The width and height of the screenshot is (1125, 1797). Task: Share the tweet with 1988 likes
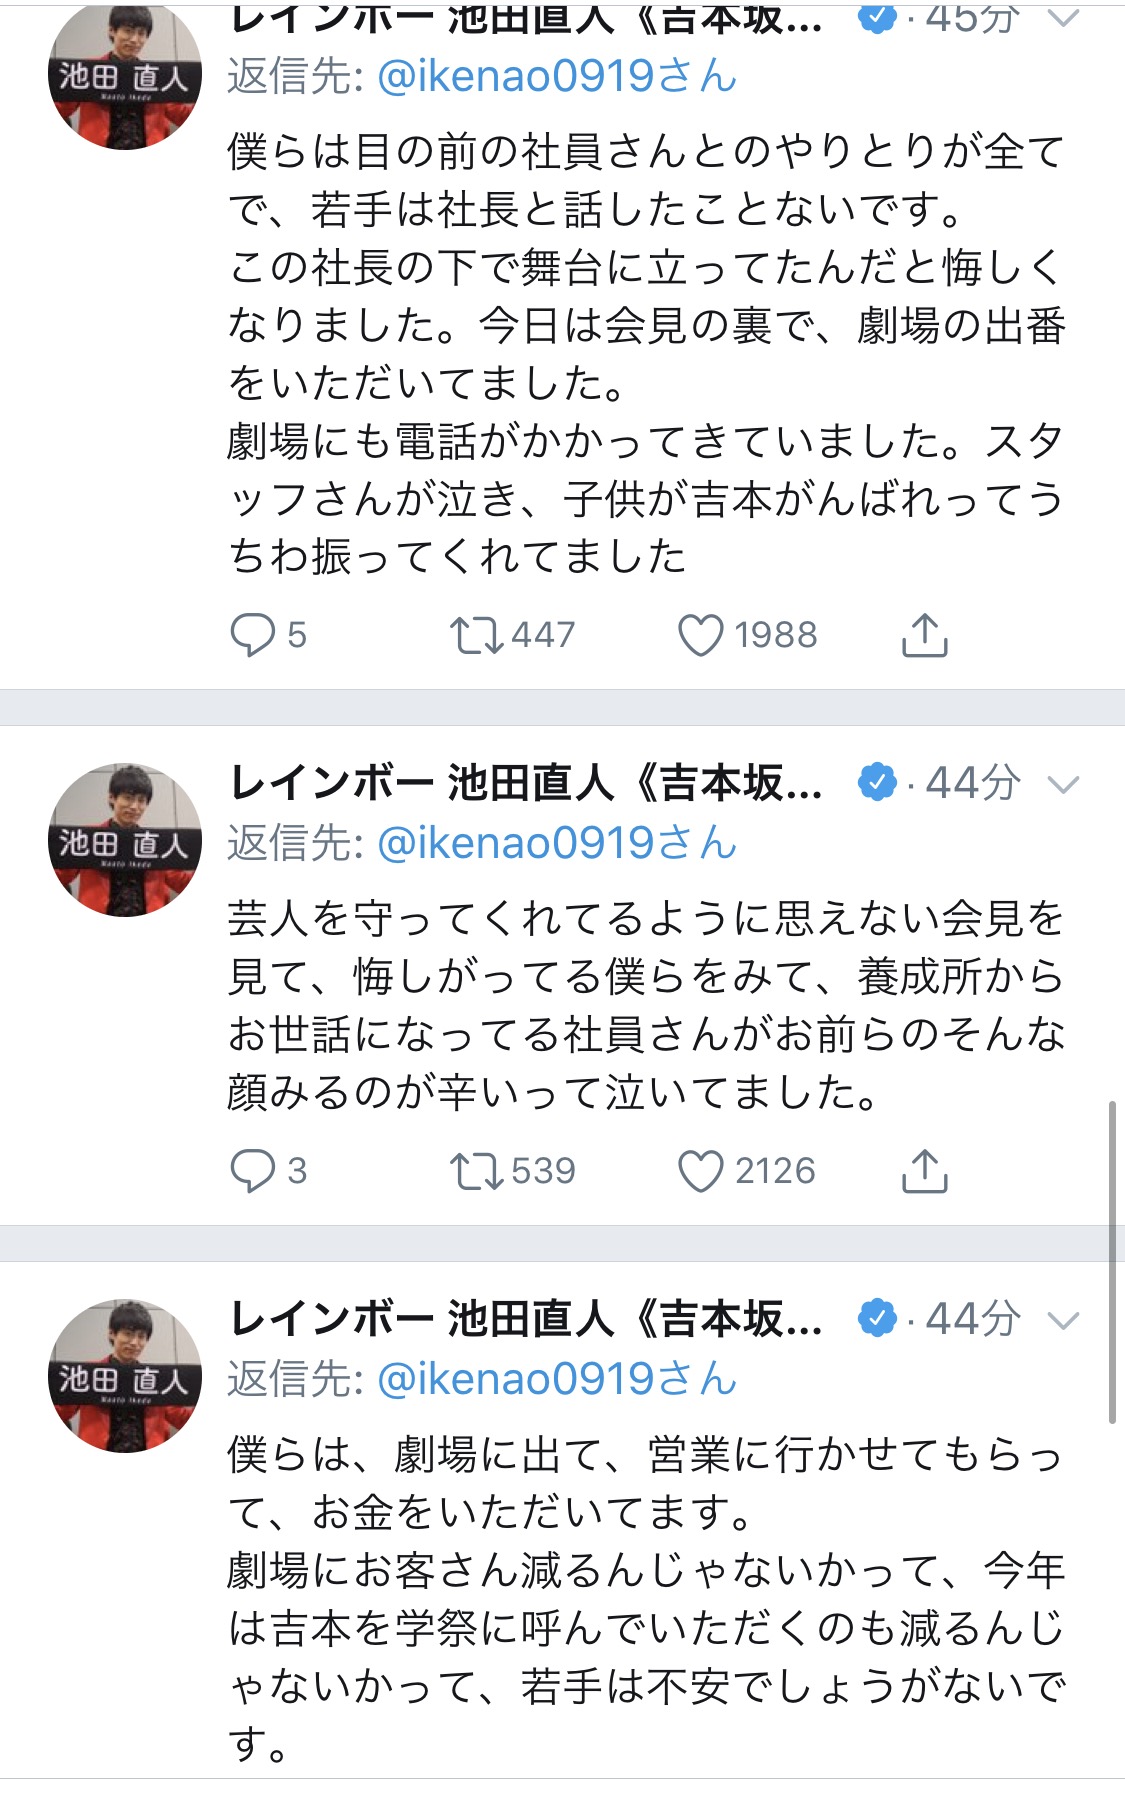[x=924, y=635]
